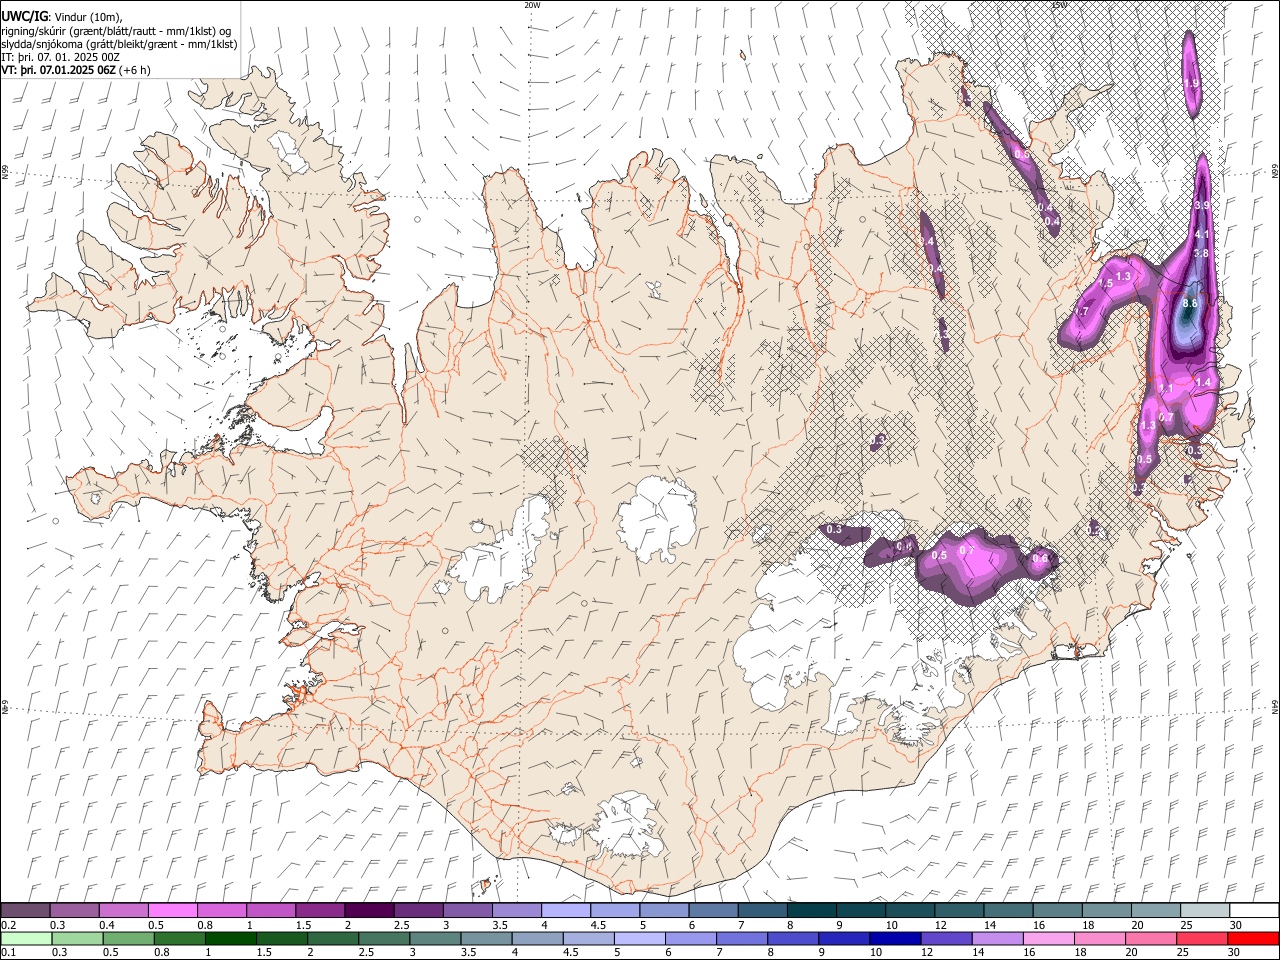Select the 3.8 value above the 8.6 peak
The width and height of the screenshot is (1280, 960).
[1201, 254]
